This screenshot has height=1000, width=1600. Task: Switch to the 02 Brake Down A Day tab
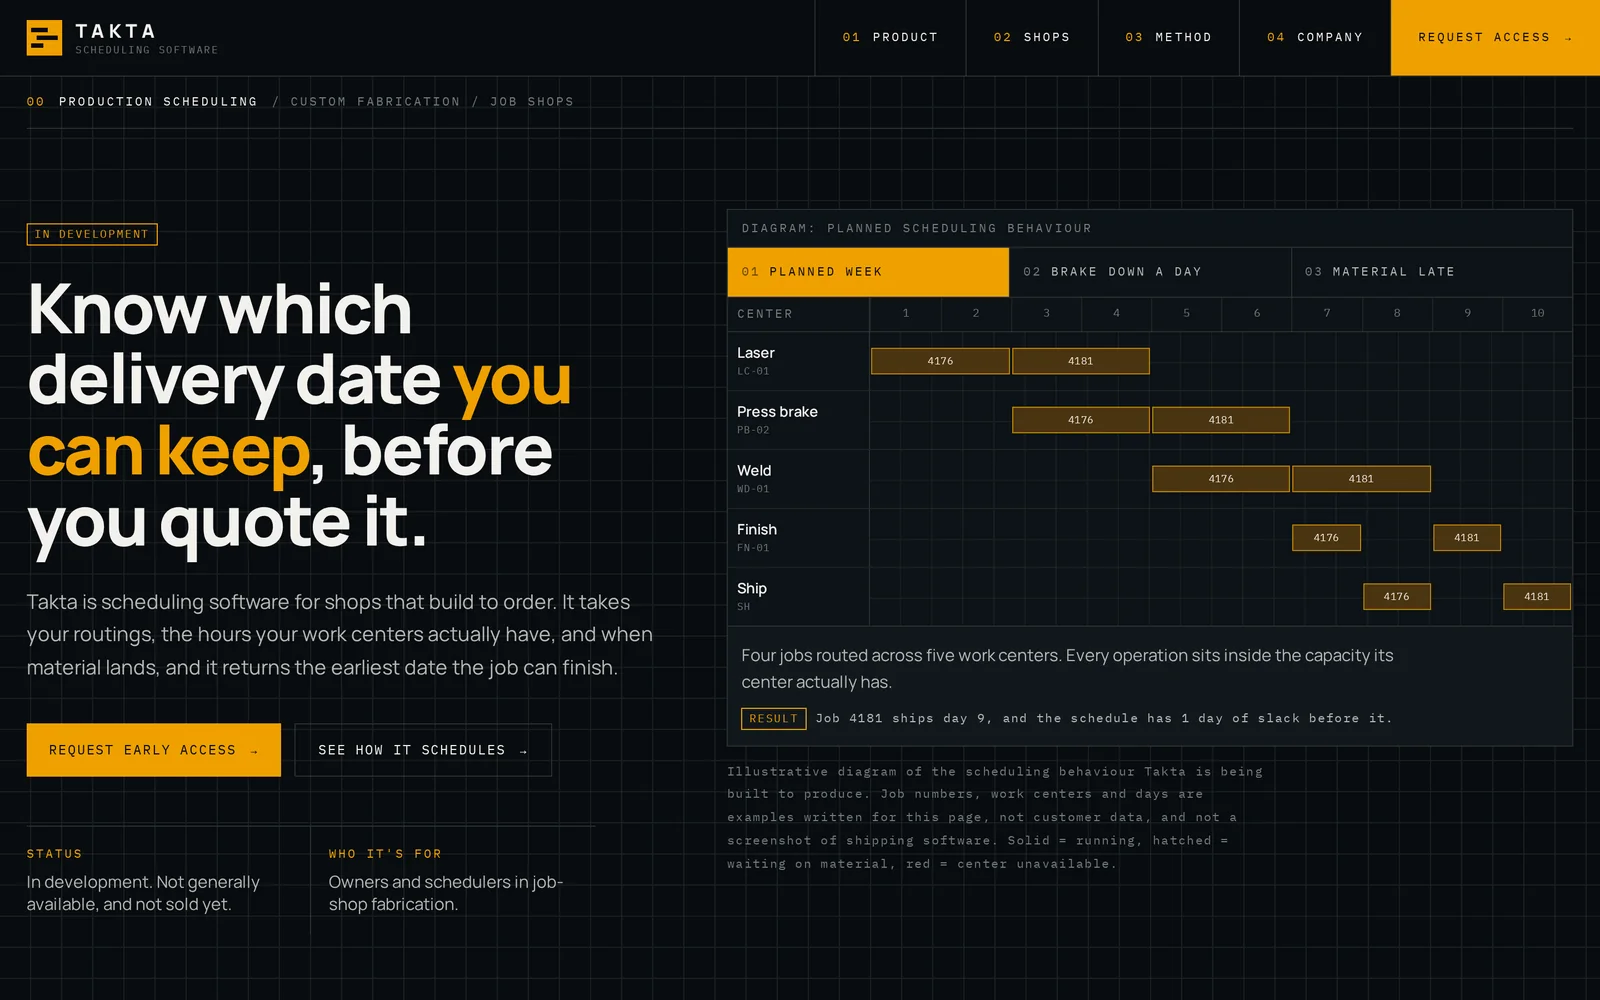click(x=1150, y=272)
